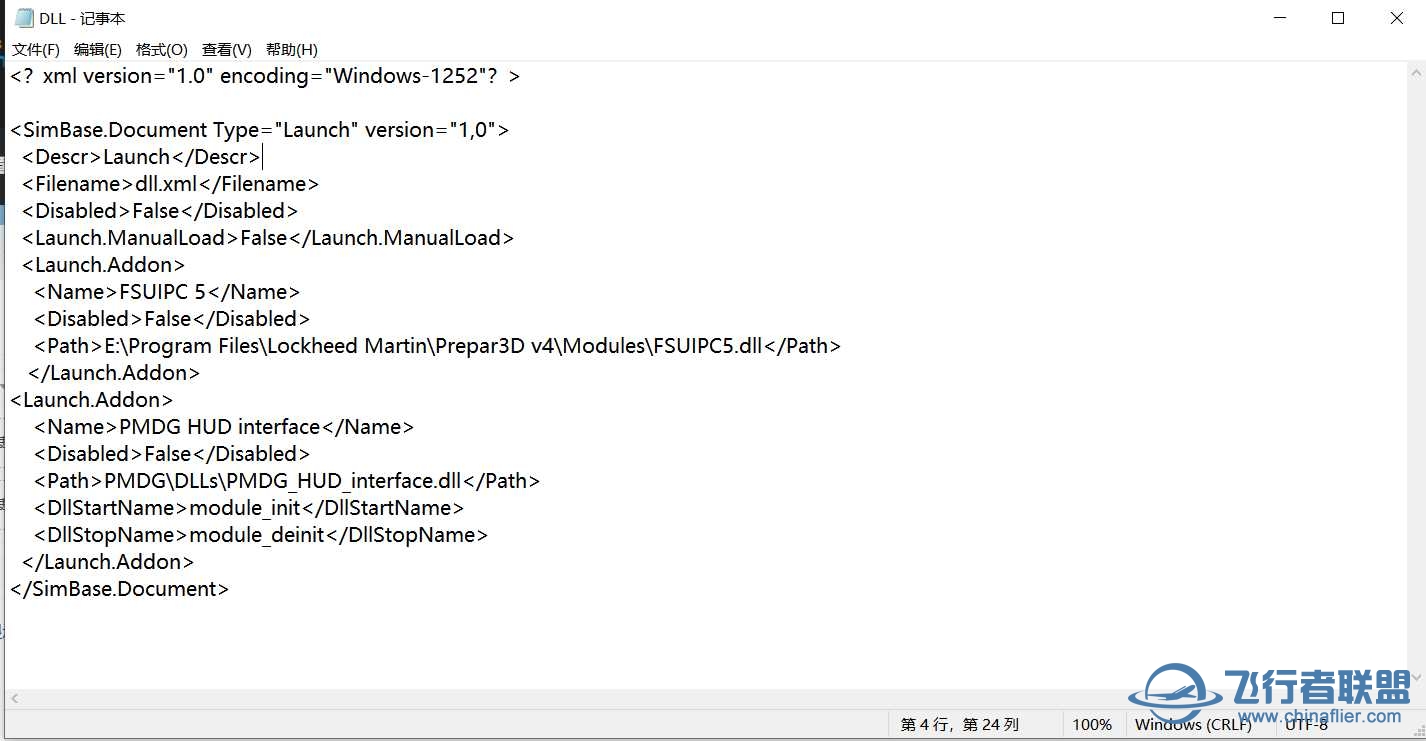Click the closing /Launch.Addon tag after FSUIPC path

114,373
